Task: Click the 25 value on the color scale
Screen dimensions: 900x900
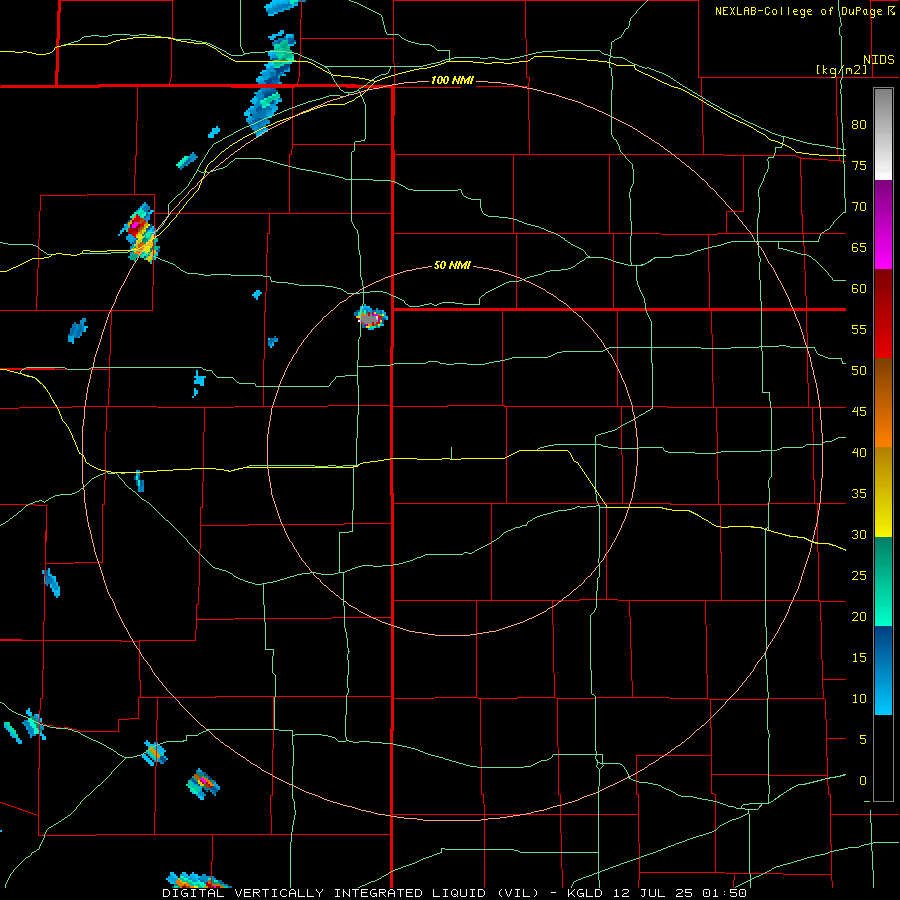Action: click(x=859, y=575)
